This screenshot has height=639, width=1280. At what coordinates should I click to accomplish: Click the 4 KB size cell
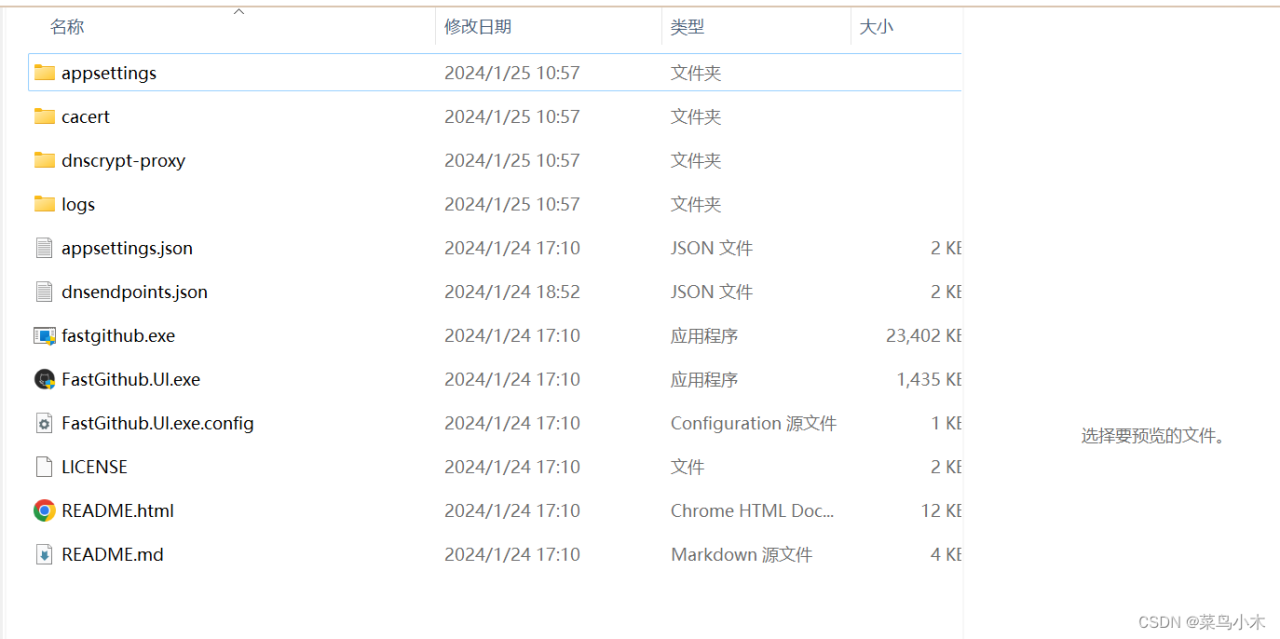(946, 555)
